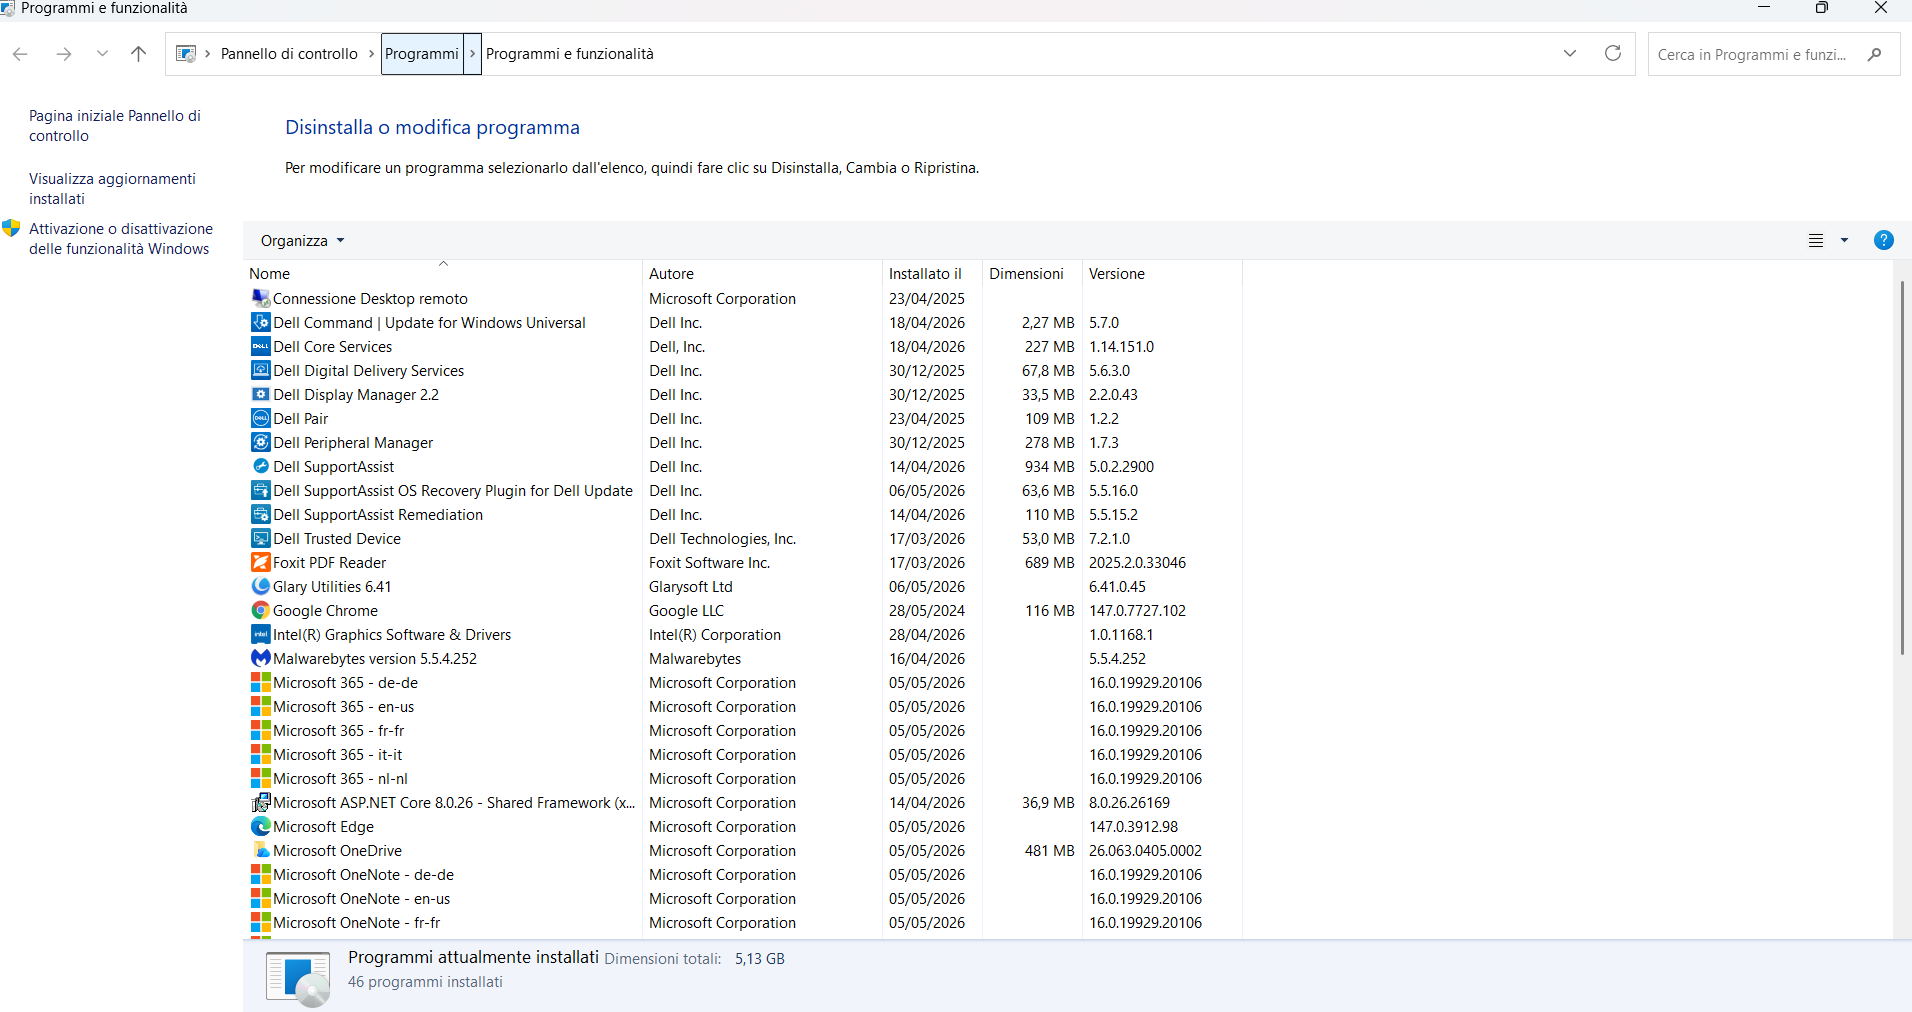Refresh the programs list
The width and height of the screenshot is (1912, 1012).
click(1612, 53)
